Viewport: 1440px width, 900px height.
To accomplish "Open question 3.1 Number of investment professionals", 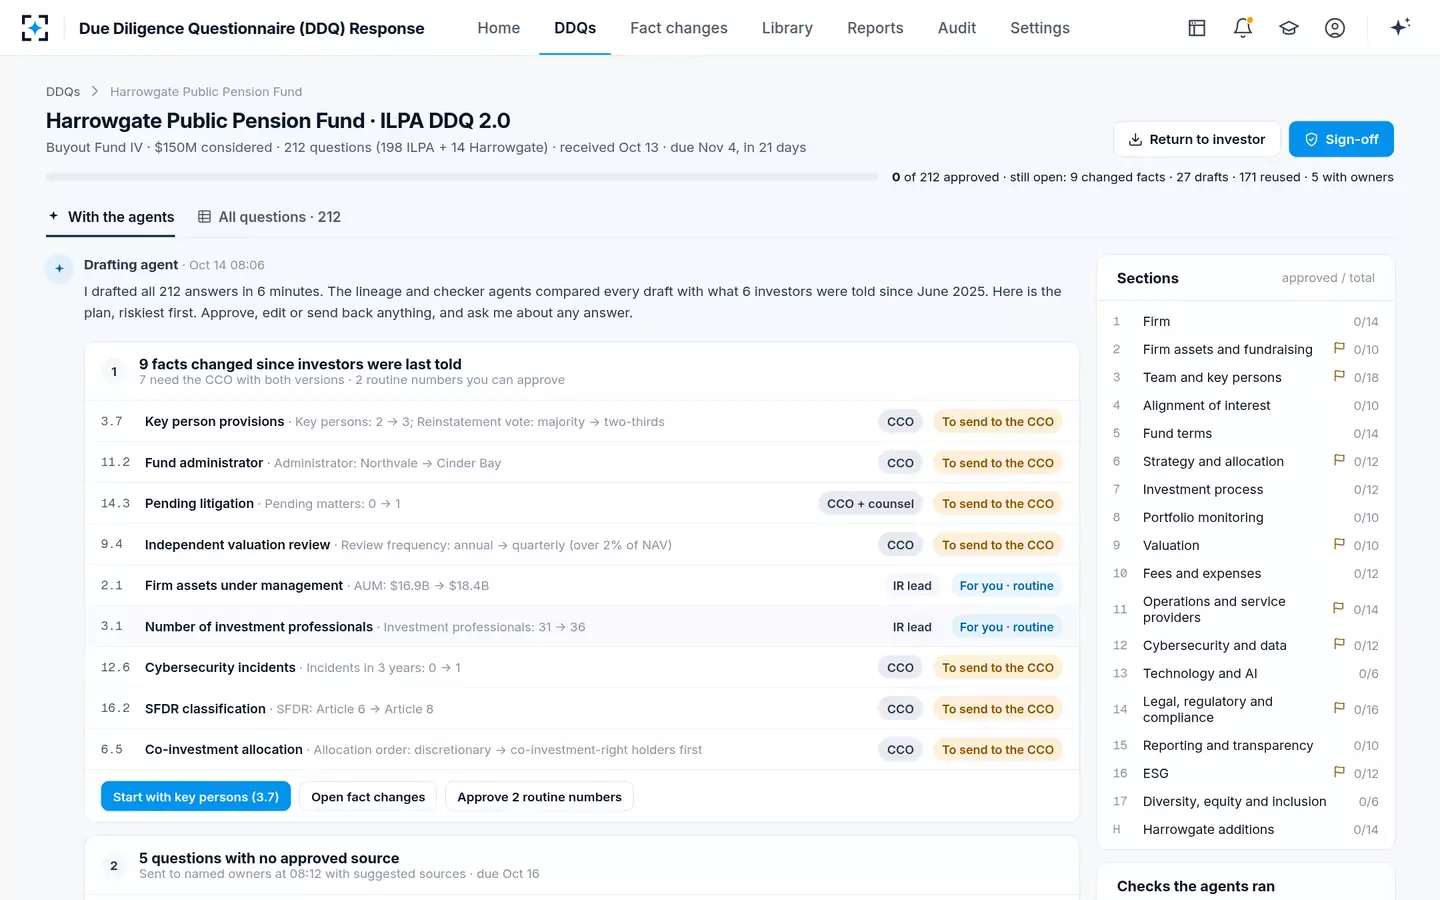I will click(x=581, y=627).
